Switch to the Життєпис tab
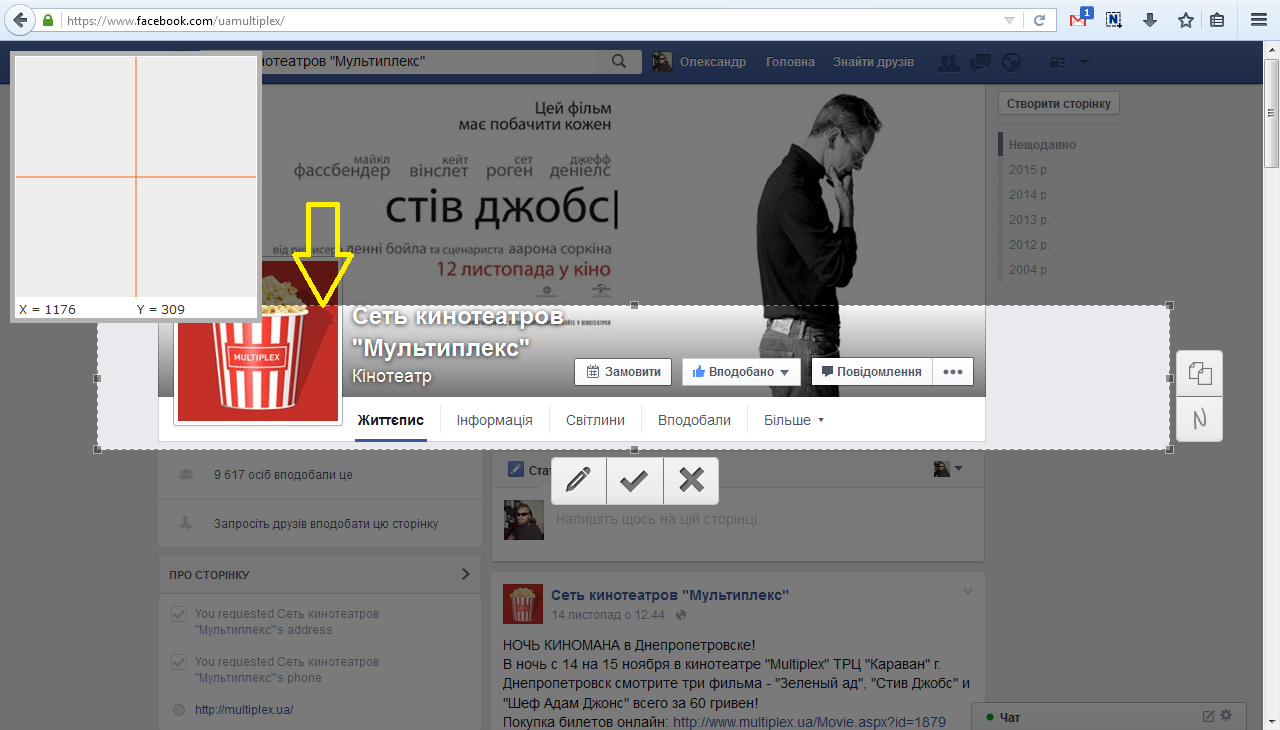Screen dimensions: 1280x730 (x=391, y=420)
